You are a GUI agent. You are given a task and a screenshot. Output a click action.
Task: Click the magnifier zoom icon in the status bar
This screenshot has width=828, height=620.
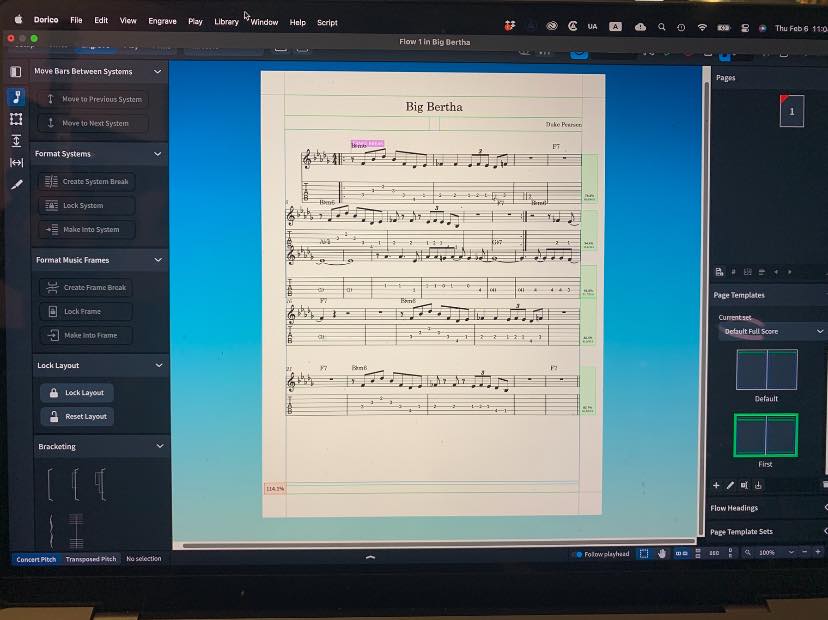[748, 552]
